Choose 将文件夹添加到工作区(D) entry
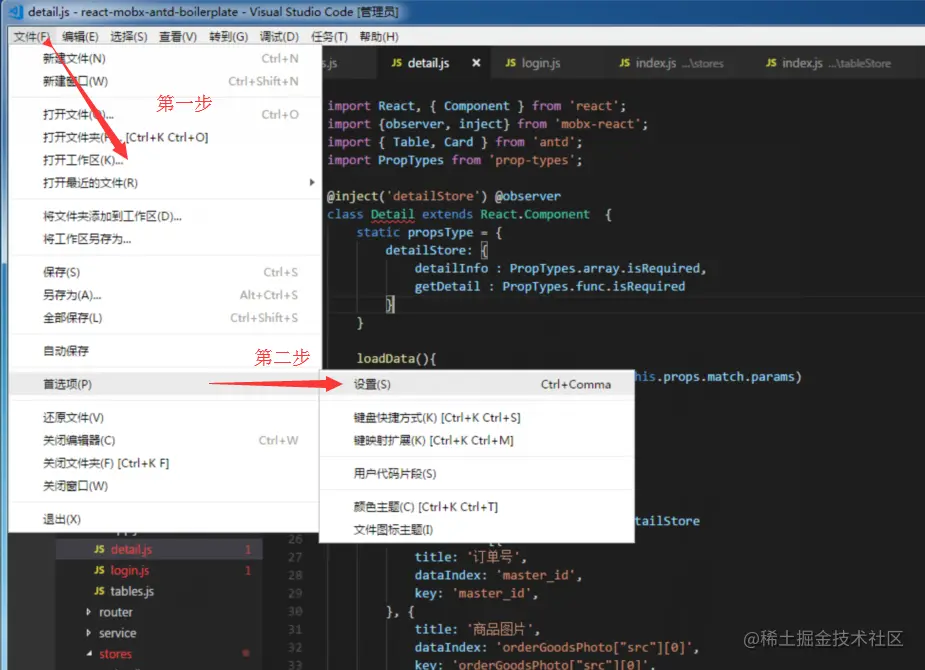This screenshot has height=670, width=925. pyautogui.click(x=165, y=216)
